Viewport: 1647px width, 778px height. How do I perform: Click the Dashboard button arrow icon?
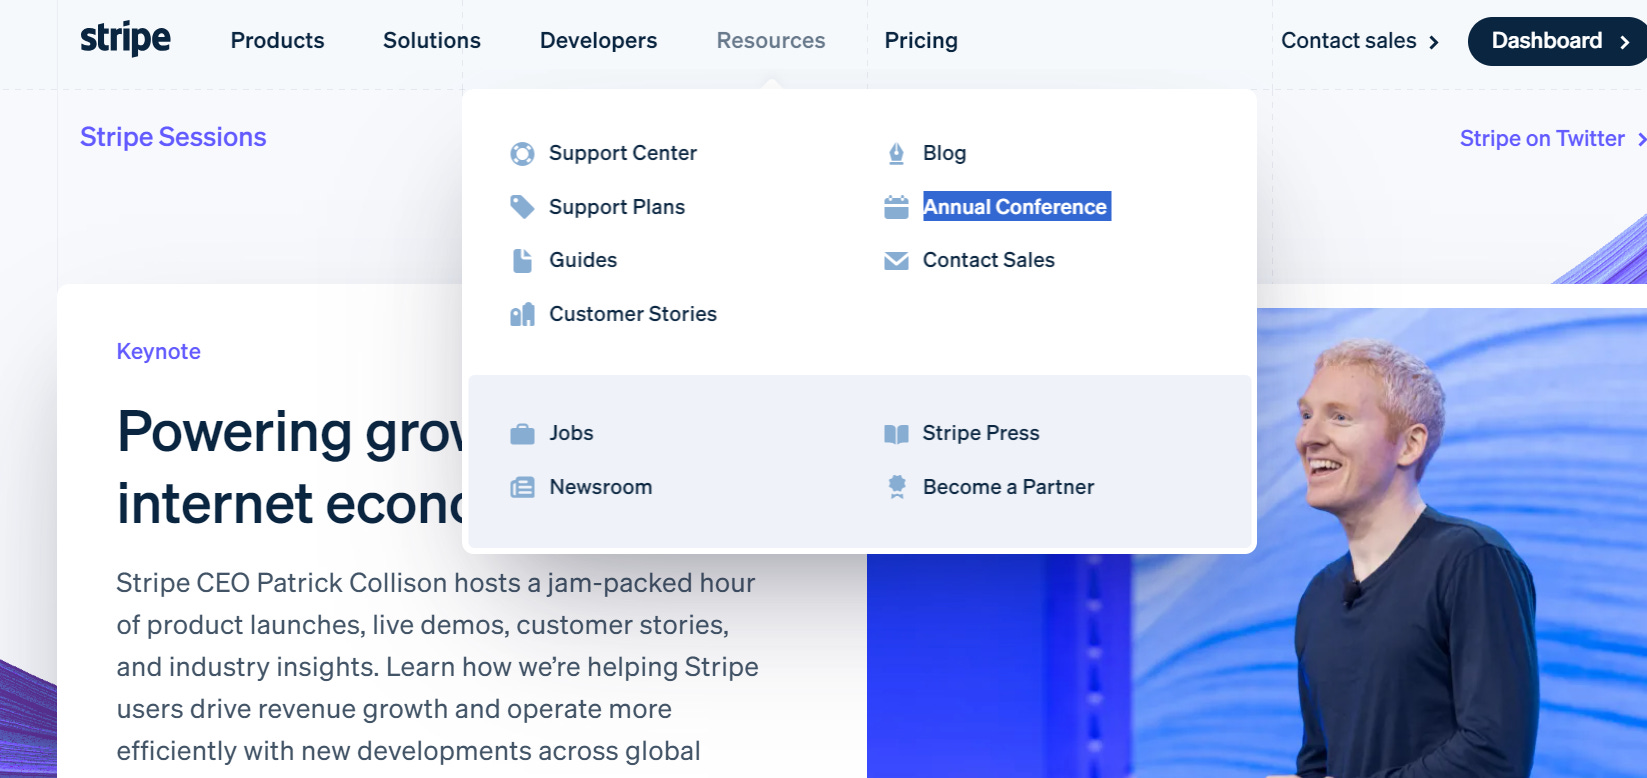[1625, 42]
